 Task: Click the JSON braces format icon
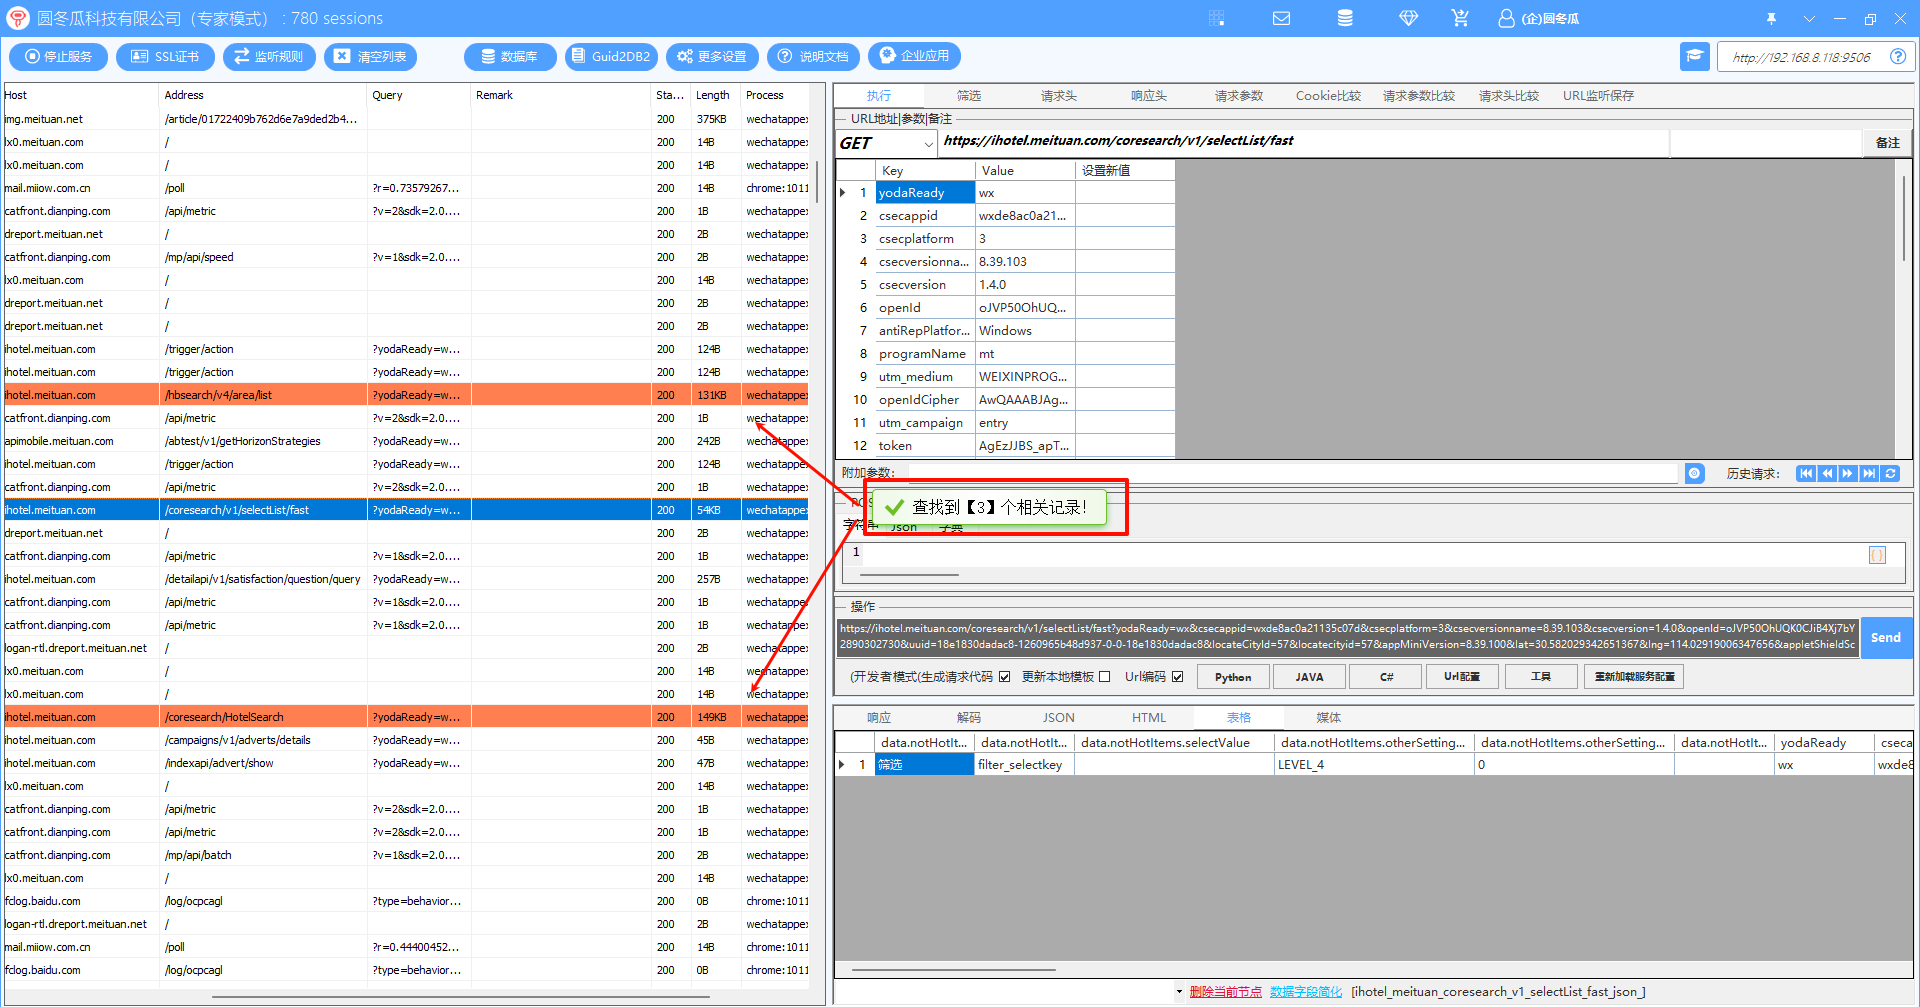(x=1877, y=555)
